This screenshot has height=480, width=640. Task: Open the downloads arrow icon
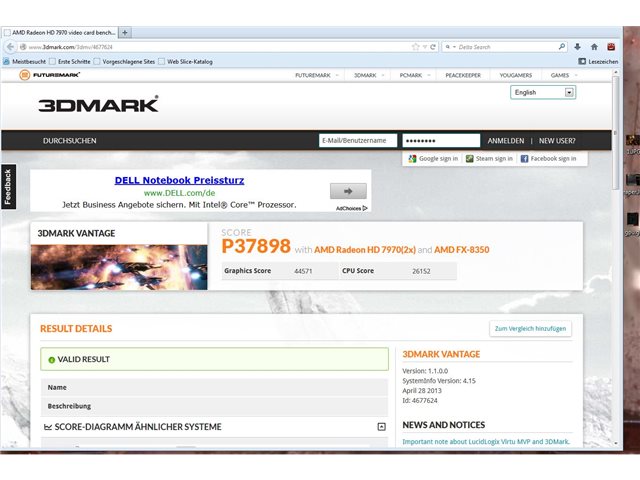tap(577, 47)
